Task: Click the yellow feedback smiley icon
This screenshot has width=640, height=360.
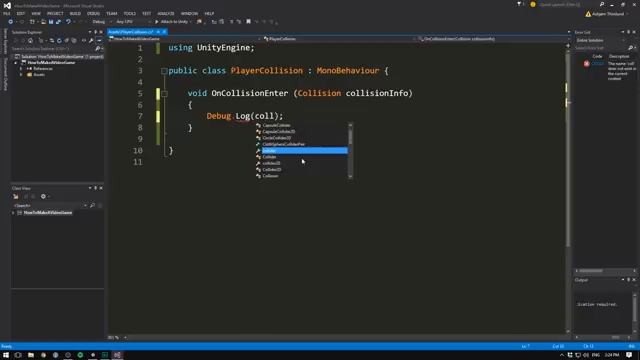Action: tap(533, 4)
